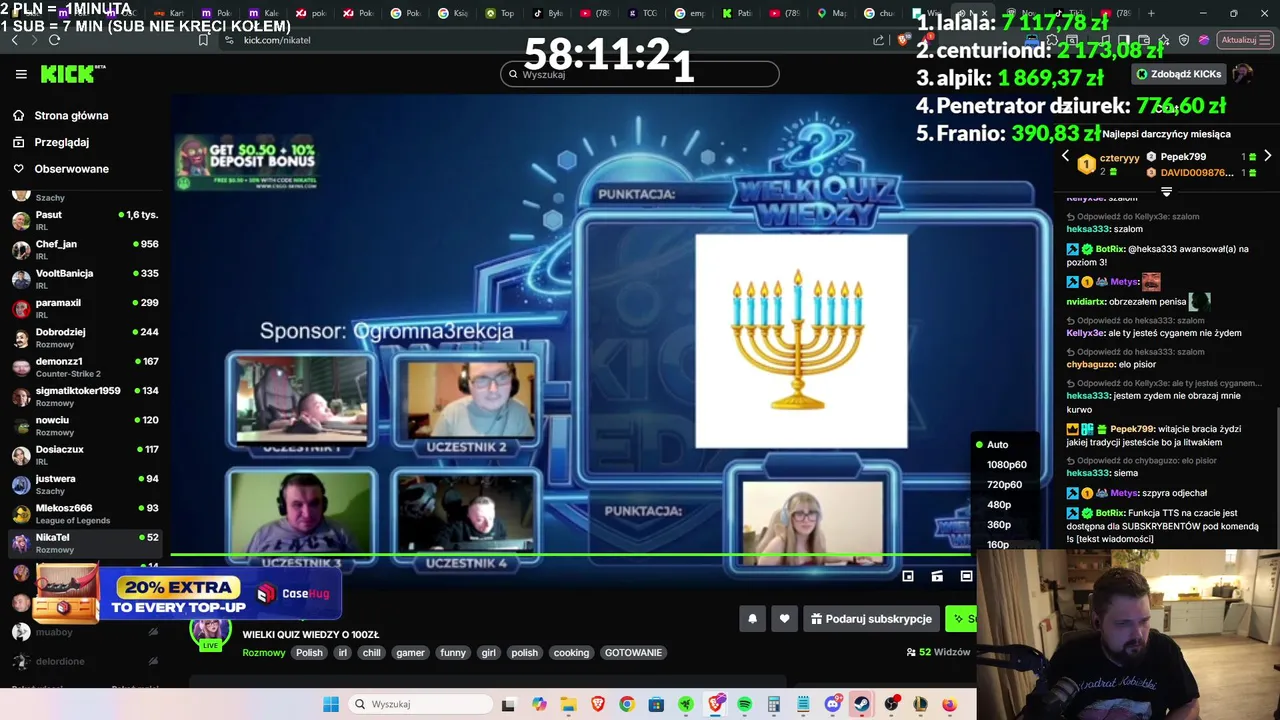The height and width of the screenshot is (720, 1280).
Task: Open the nowciu channel
Action: [84, 425]
